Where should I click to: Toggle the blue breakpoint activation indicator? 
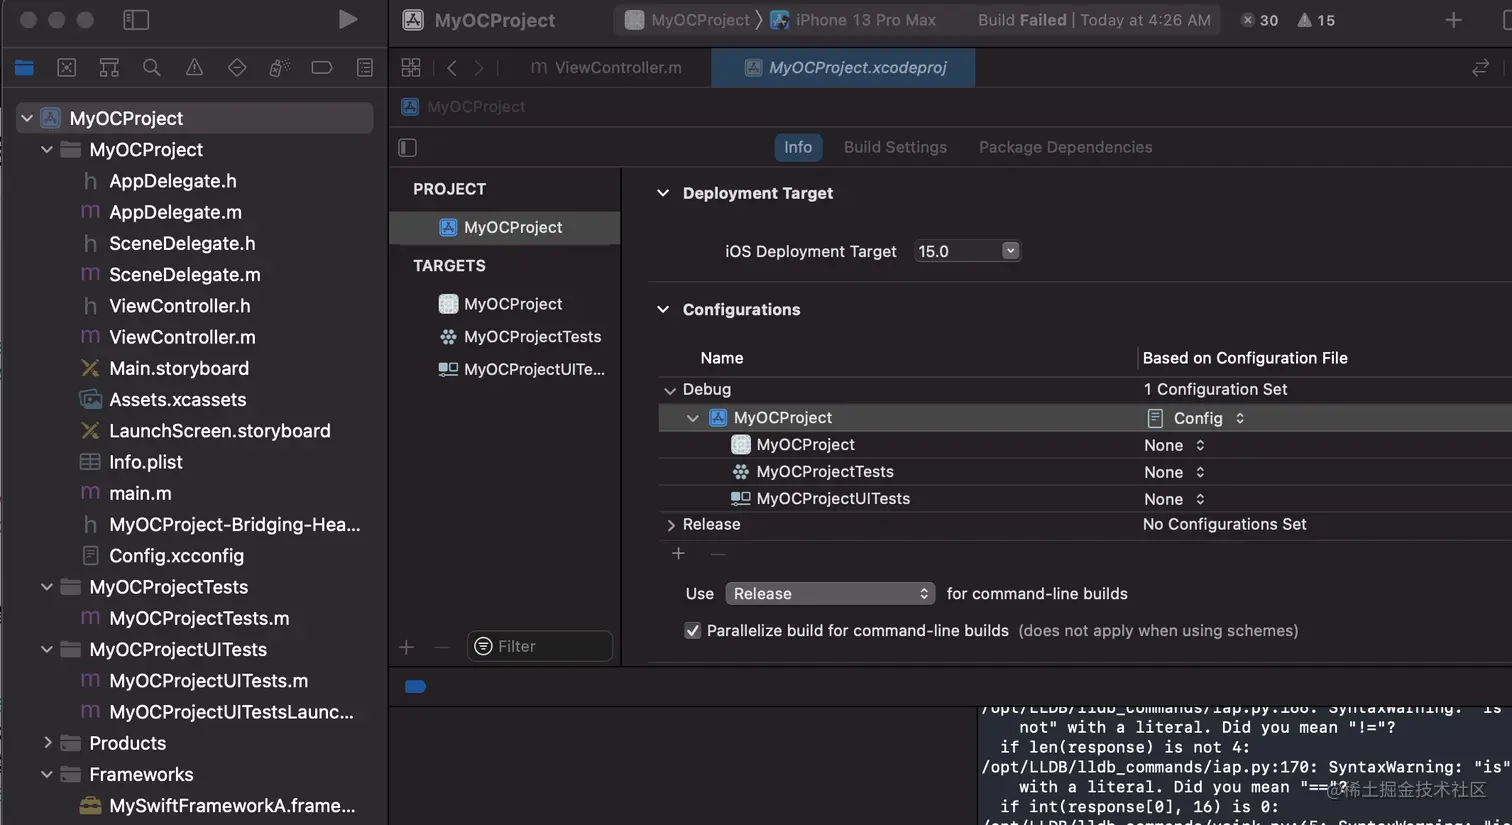[x=416, y=687]
